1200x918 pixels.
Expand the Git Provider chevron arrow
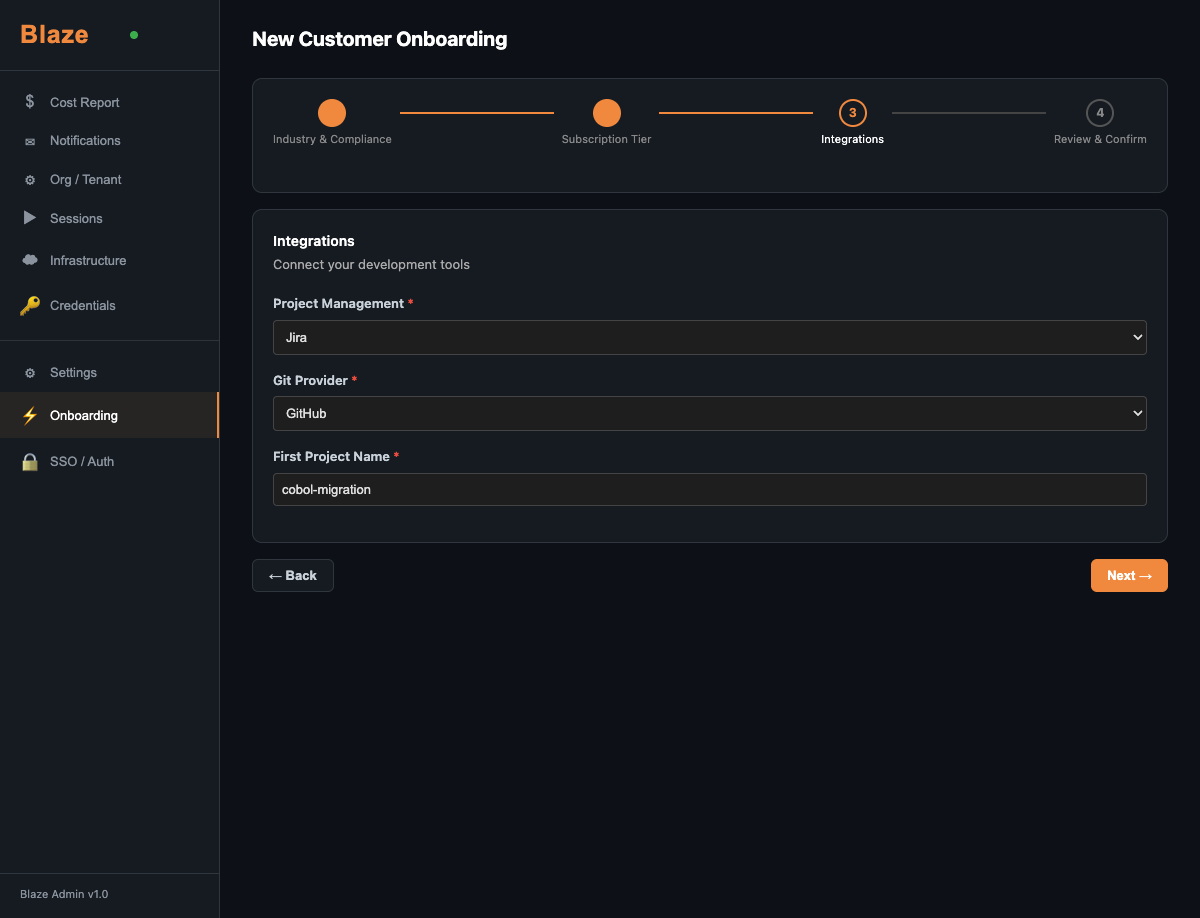coord(1136,413)
